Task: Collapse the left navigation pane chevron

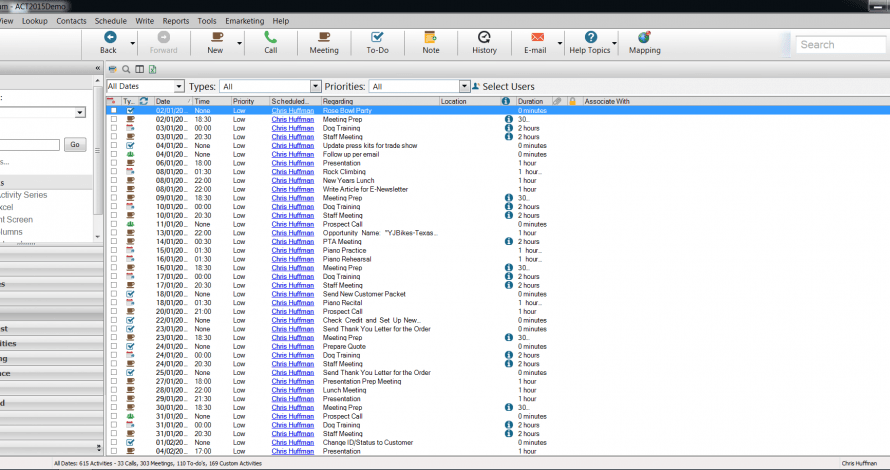Action: click(x=98, y=68)
